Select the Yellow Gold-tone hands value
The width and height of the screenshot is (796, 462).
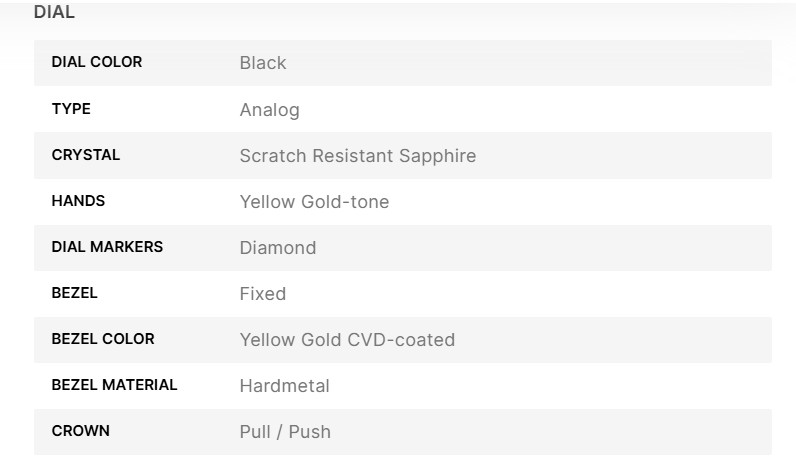pos(314,202)
